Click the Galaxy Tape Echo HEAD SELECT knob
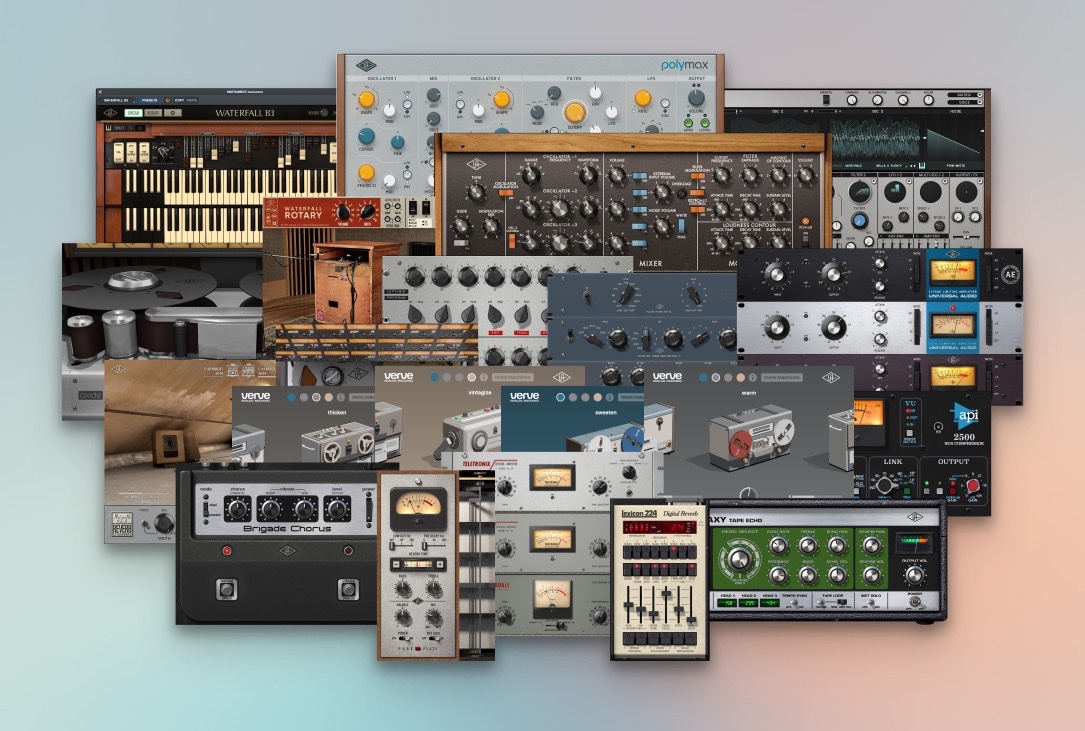Screen dimensions: 1085x731 (x=738, y=558)
